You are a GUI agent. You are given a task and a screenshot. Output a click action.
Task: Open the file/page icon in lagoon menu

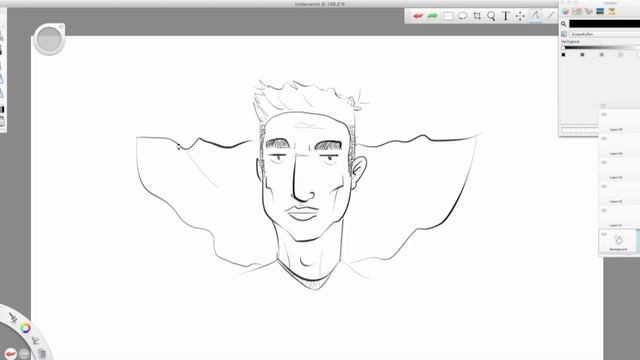pos(42,353)
